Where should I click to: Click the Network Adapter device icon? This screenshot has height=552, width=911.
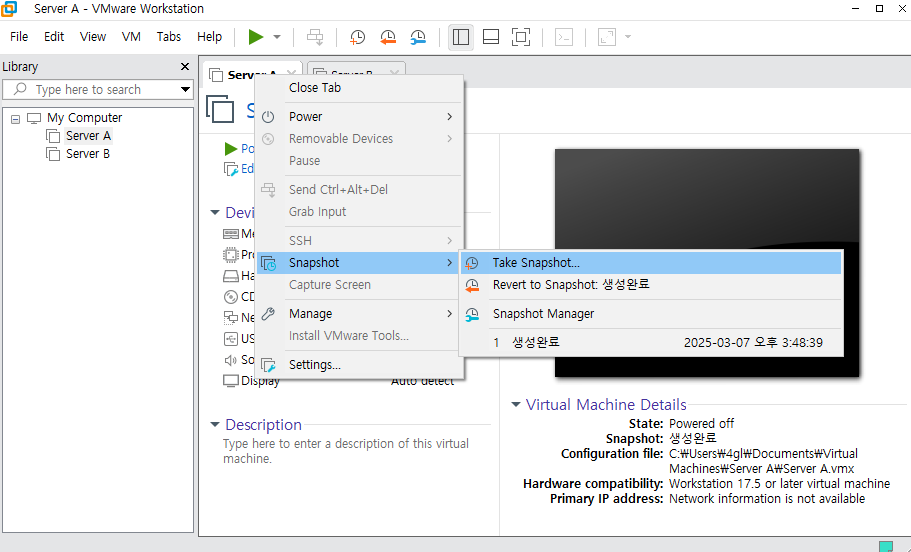pyautogui.click(x=231, y=318)
